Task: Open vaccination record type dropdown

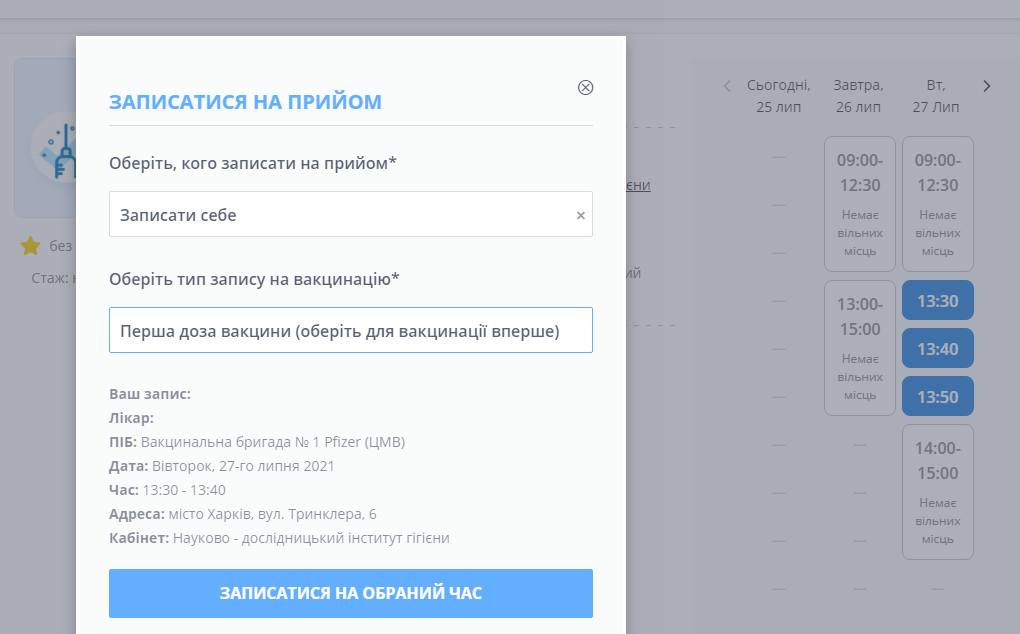Action: click(x=350, y=330)
